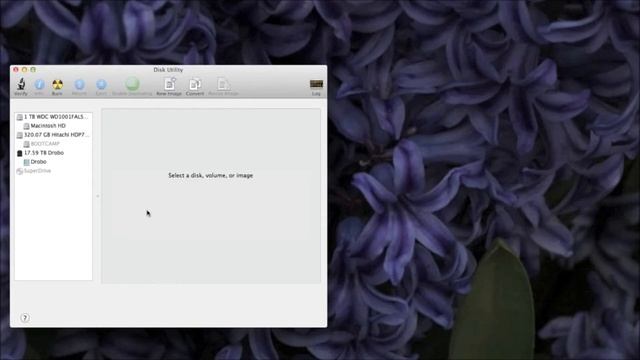Image resolution: width=640 pixels, height=360 pixels.
Task: Minimize the Disk Utility window
Action: pos(24,70)
